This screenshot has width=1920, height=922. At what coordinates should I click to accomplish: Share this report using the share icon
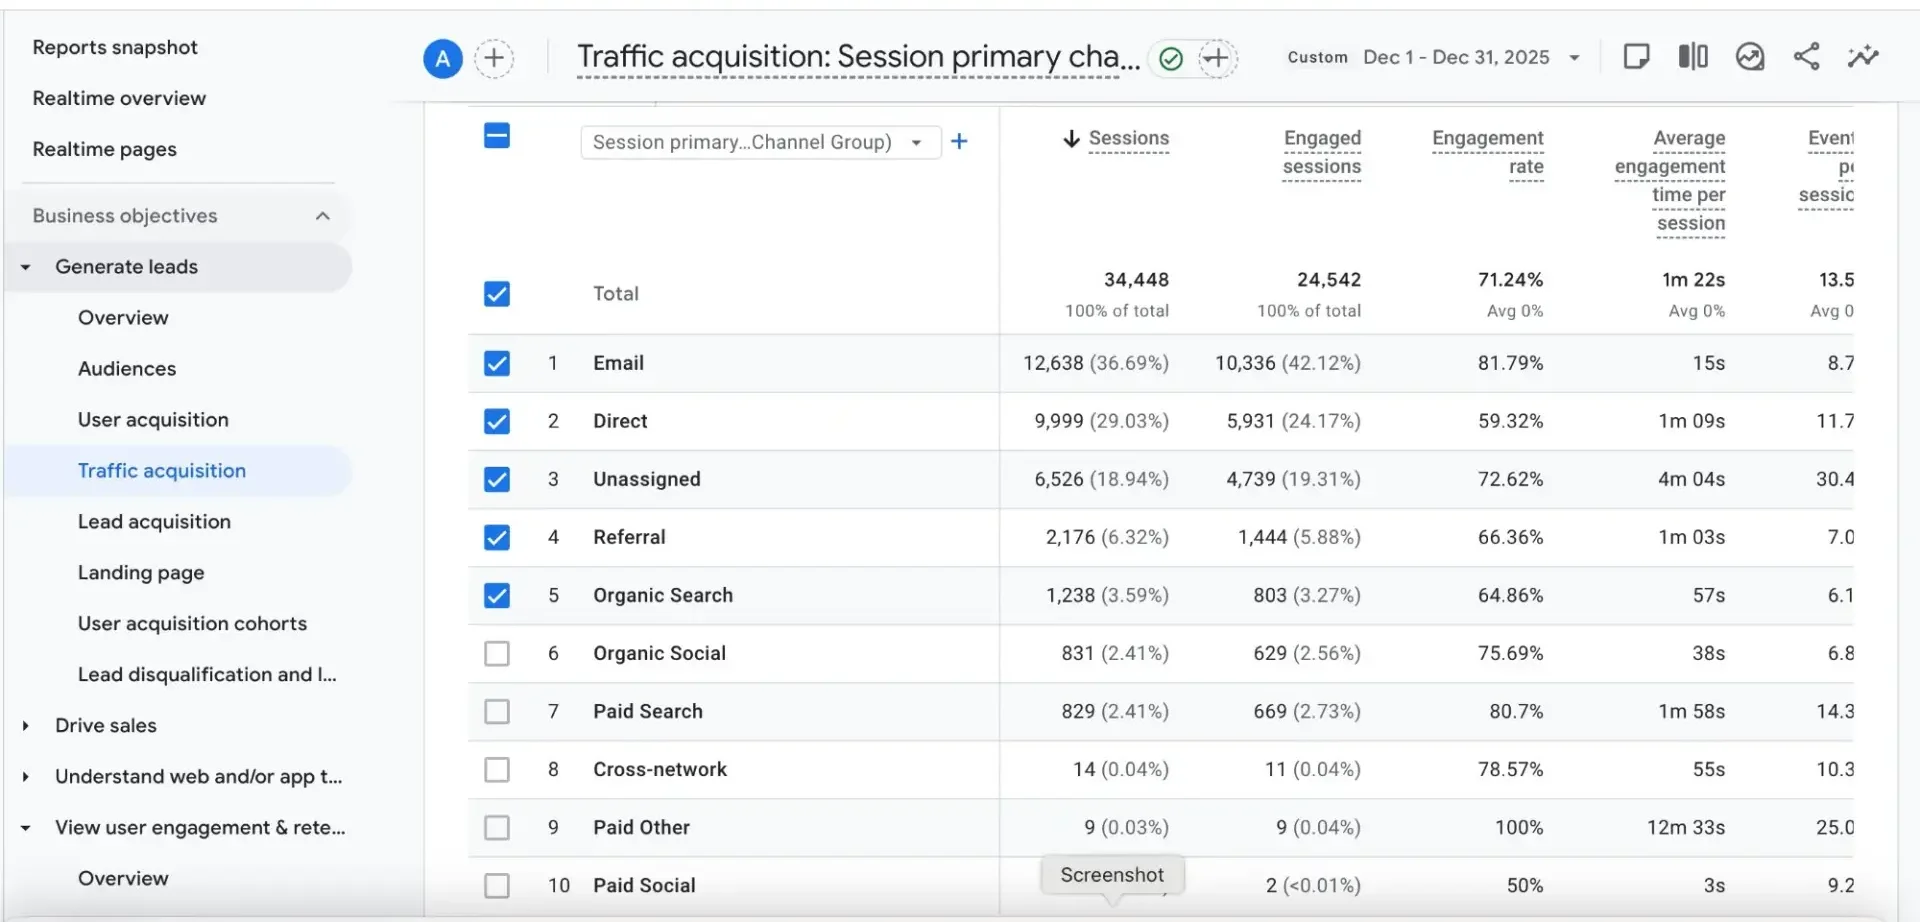click(x=1806, y=57)
